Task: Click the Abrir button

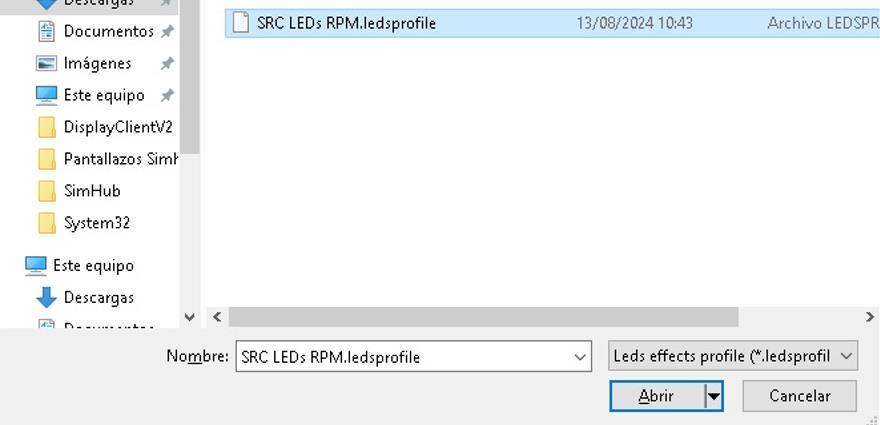Action: 657,396
